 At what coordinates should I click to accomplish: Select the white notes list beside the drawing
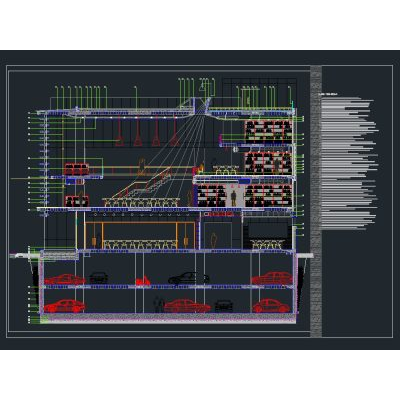pyautogui.click(x=349, y=163)
